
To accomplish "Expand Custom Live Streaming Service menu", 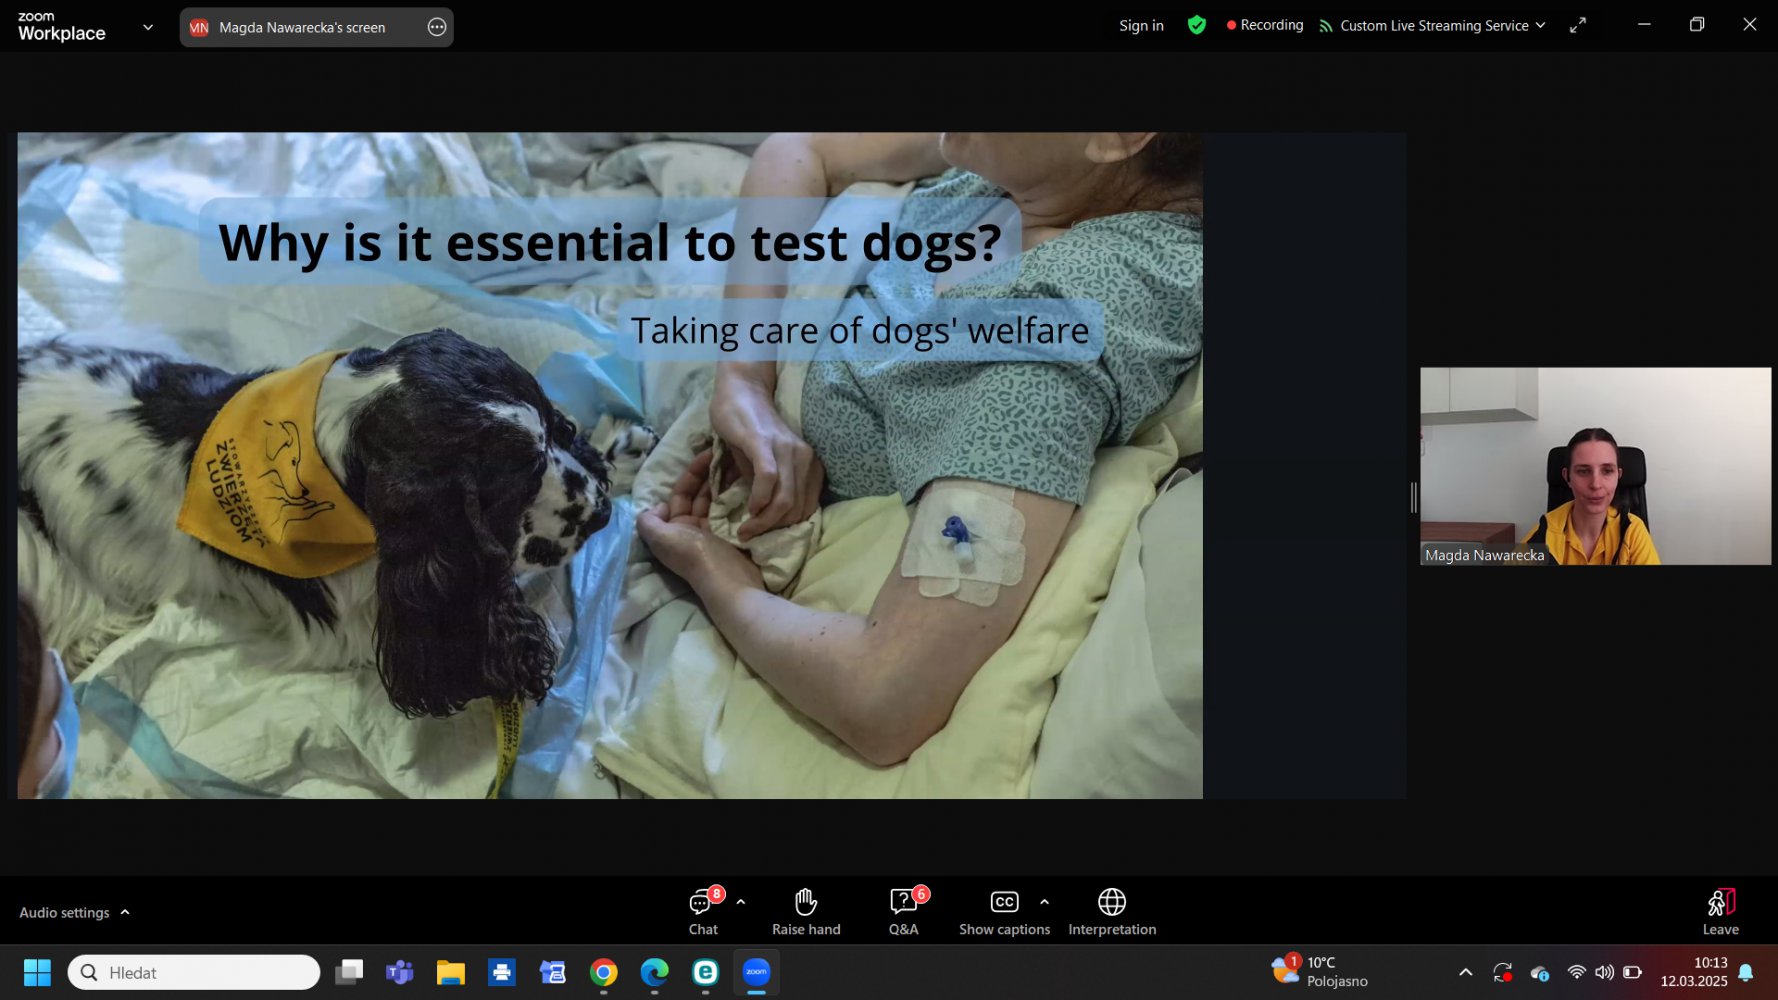I will [x=1432, y=26].
